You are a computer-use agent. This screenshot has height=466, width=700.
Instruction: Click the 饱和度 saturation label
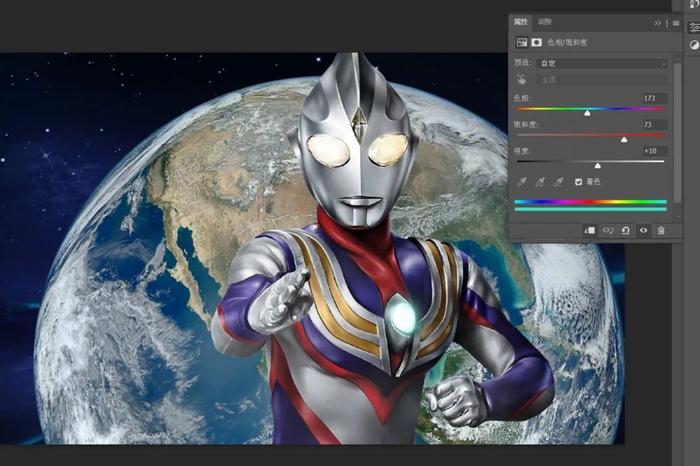pyautogui.click(x=526, y=125)
